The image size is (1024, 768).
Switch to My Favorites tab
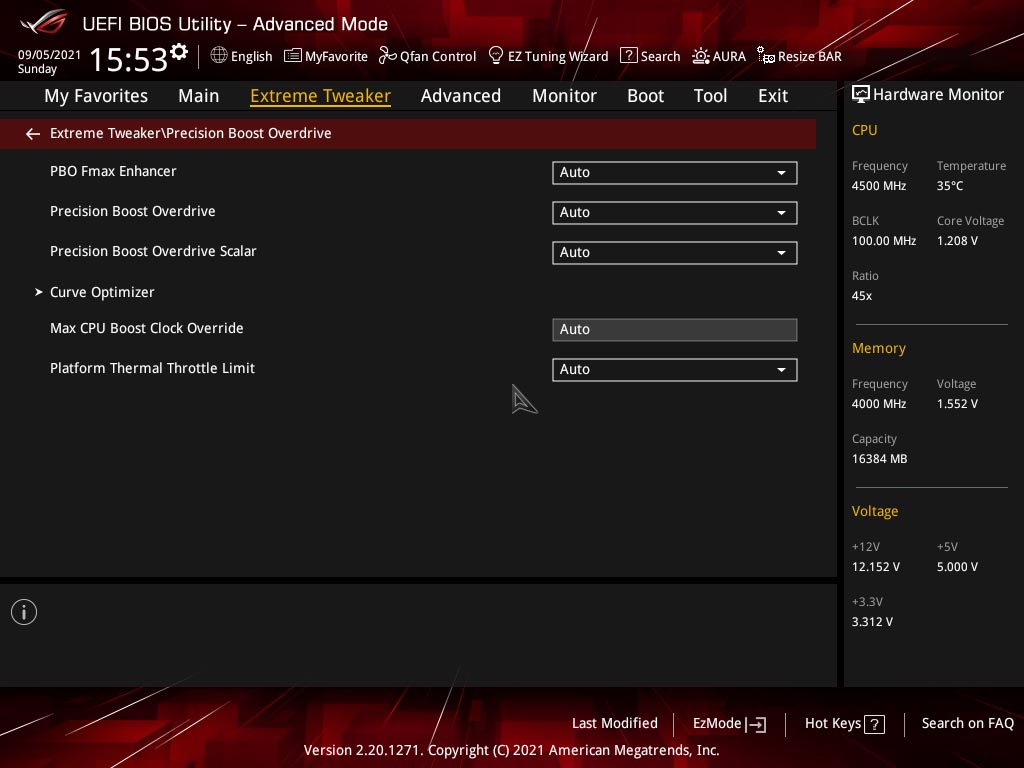(x=96, y=96)
